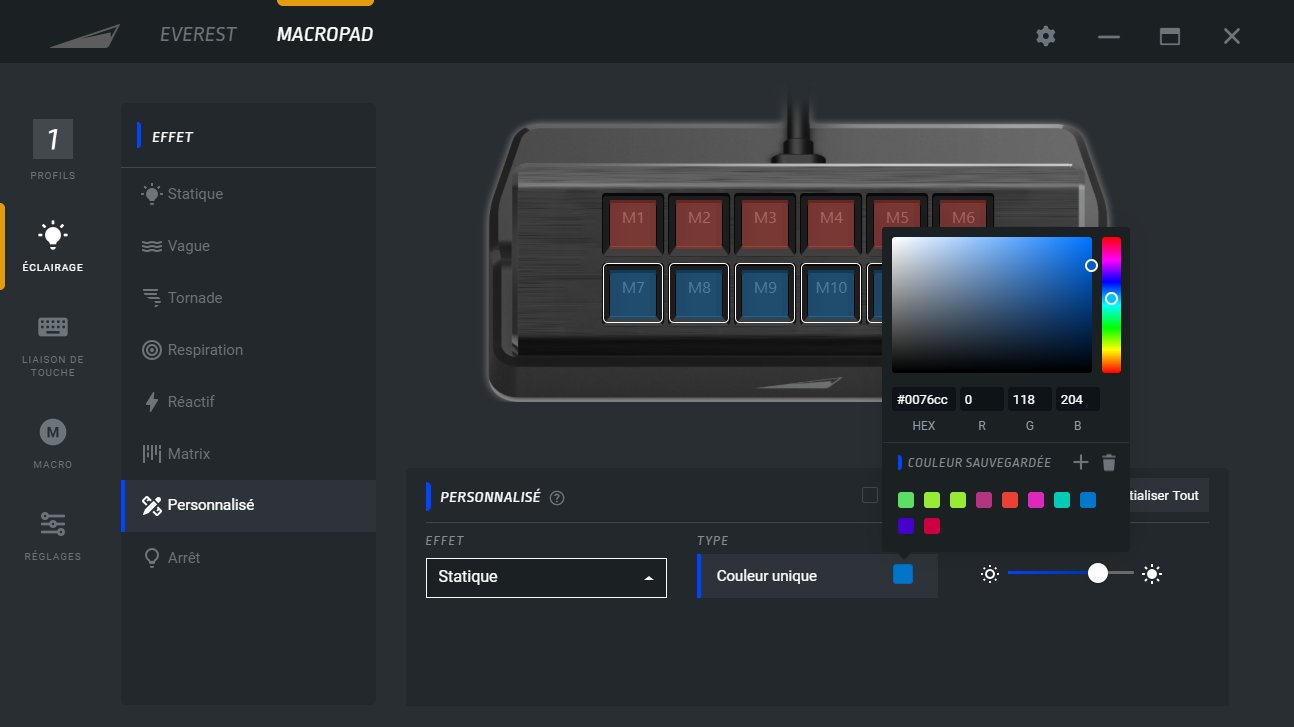Add current color to Couleur Sauvegardée
This screenshot has width=1294, height=727.
pos(1081,462)
